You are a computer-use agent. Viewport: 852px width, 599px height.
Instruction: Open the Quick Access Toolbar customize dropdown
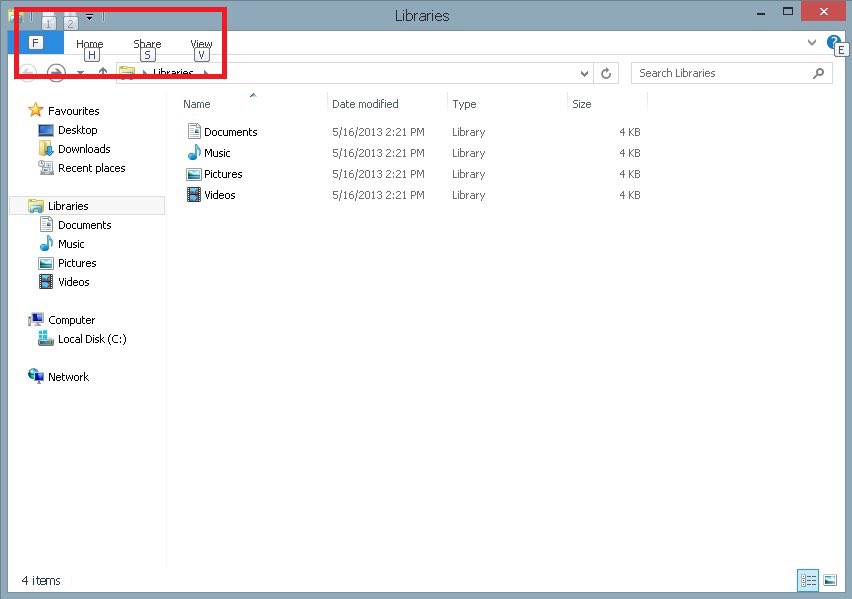coord(89,17)
